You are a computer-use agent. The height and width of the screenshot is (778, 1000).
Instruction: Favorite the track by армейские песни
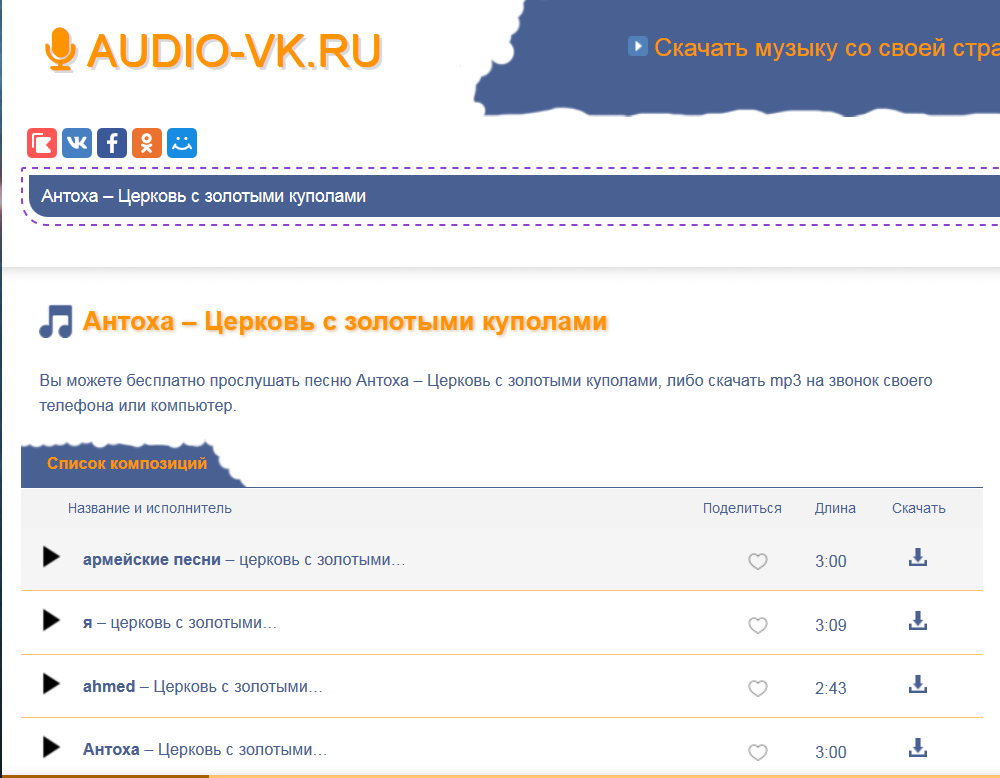click(758, 561)
